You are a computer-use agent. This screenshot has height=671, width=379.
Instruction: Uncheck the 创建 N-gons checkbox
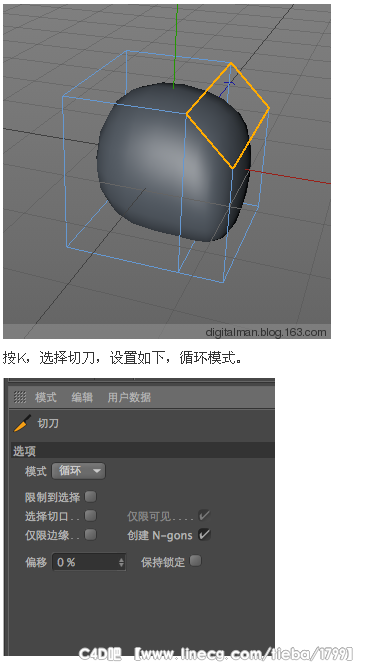[x=204, y=534]
